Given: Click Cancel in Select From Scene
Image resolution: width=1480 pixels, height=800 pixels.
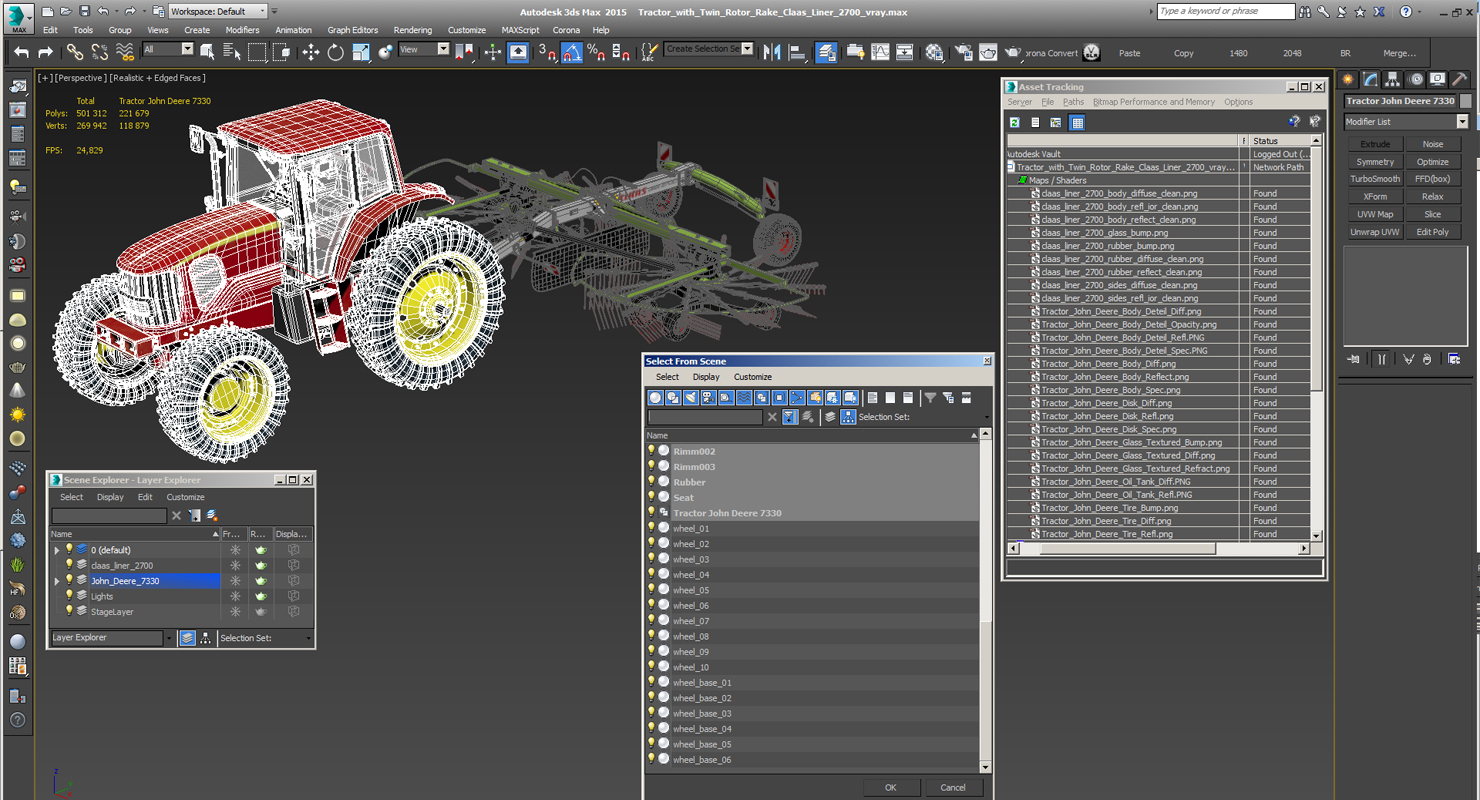Looking at the screenshot, I should [x=953, y=787].
